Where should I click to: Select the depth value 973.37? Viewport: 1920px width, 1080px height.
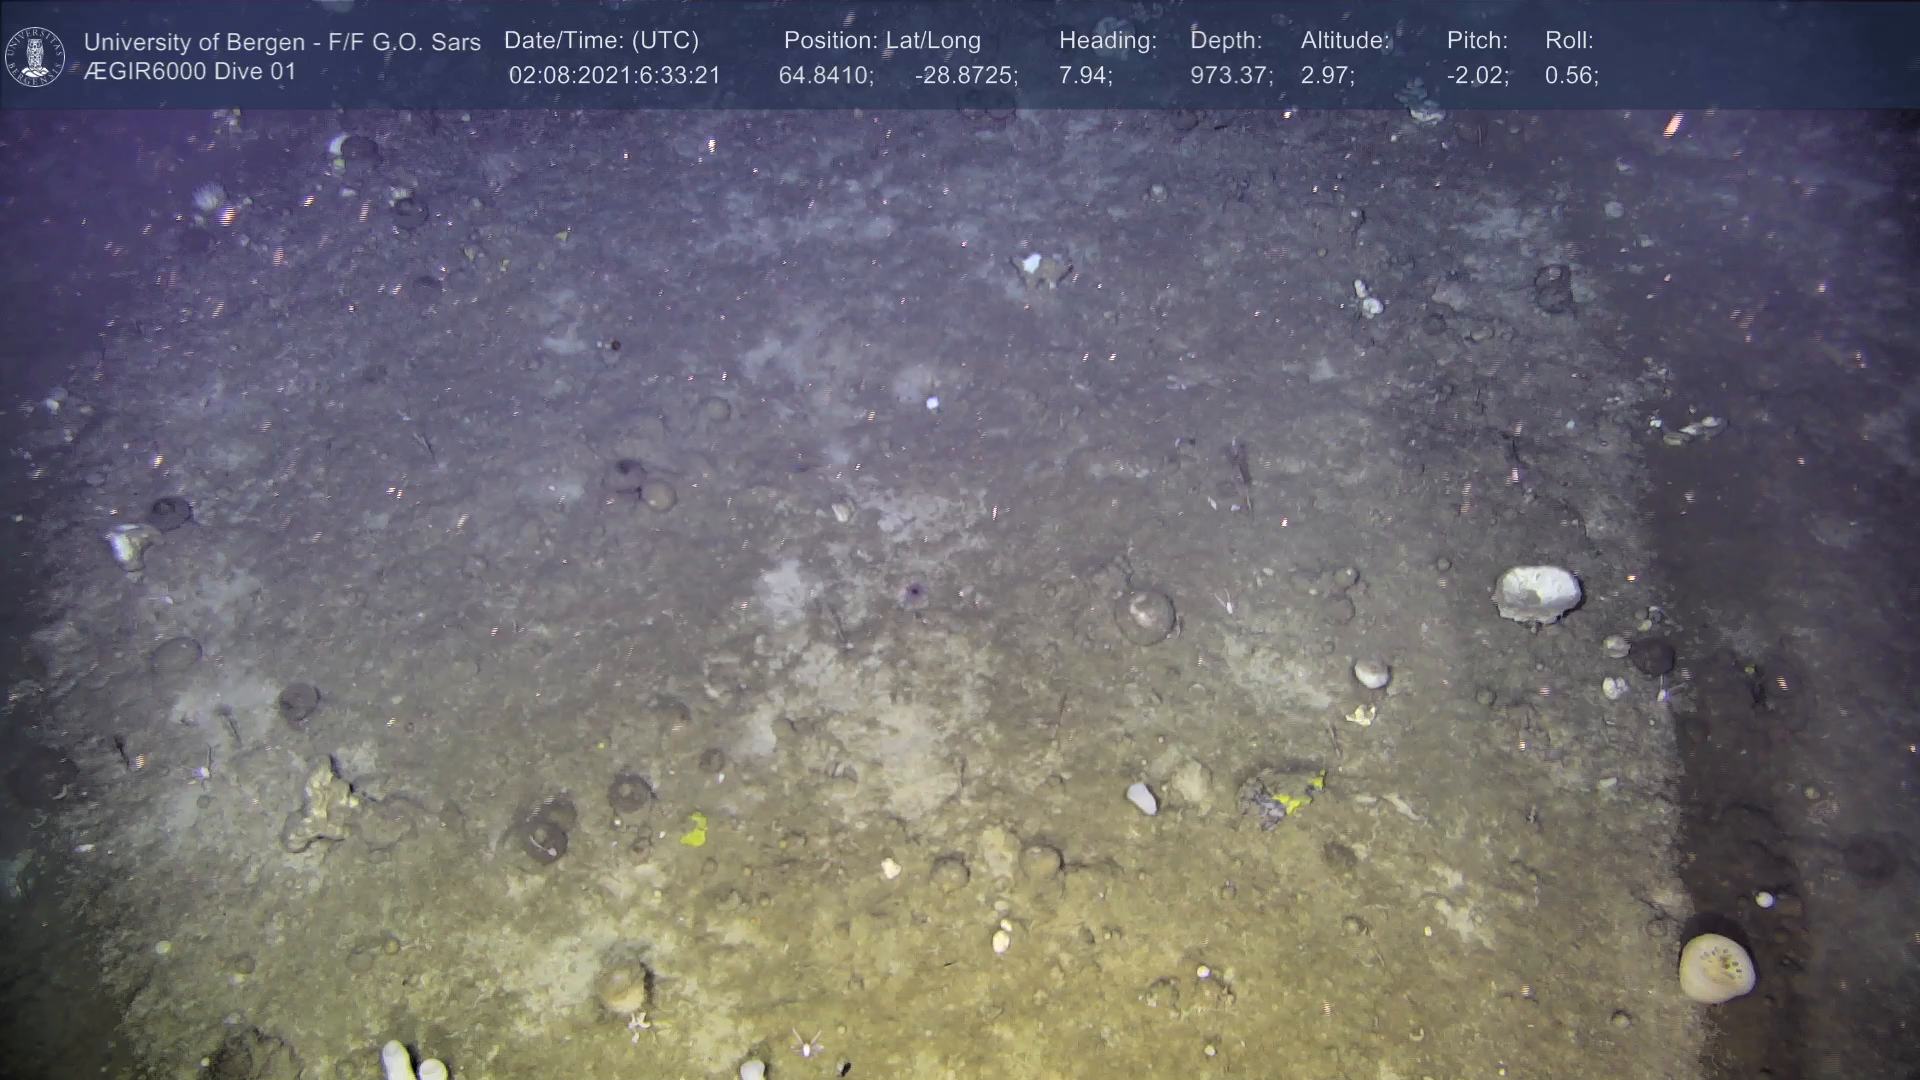click(1231, 75)
